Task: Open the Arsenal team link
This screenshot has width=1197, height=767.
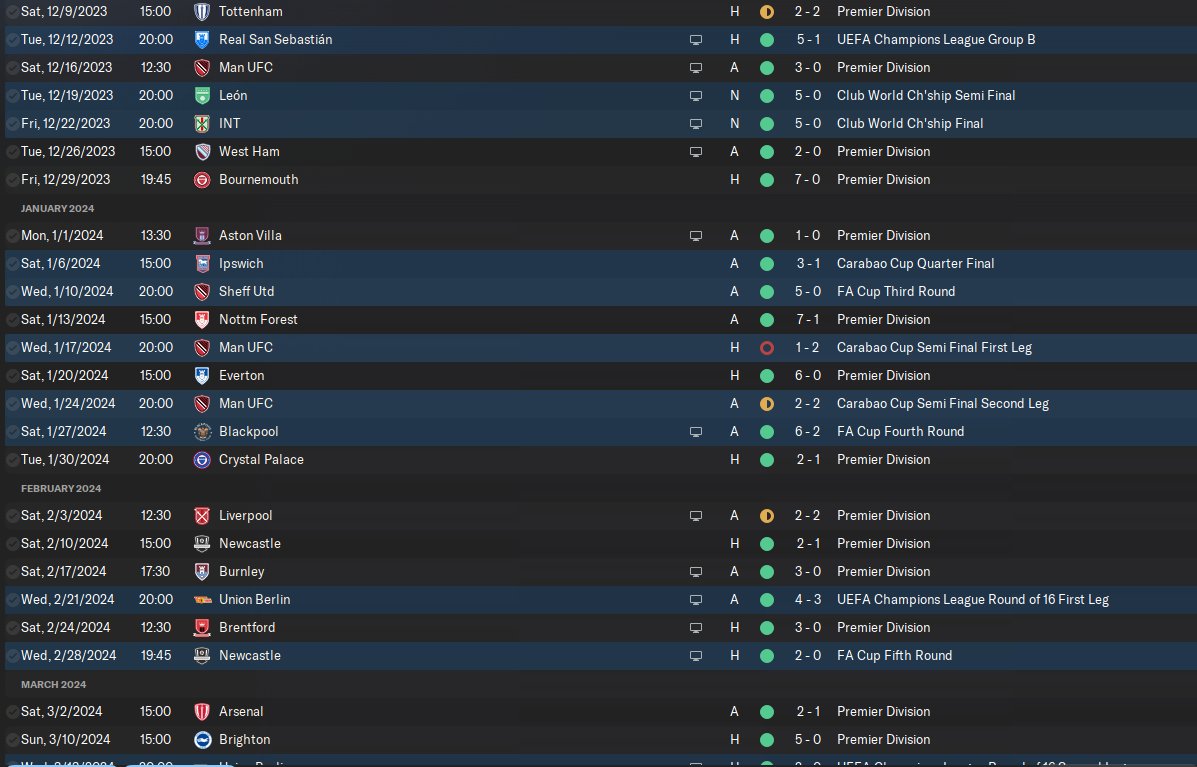Action: [240, 711]
